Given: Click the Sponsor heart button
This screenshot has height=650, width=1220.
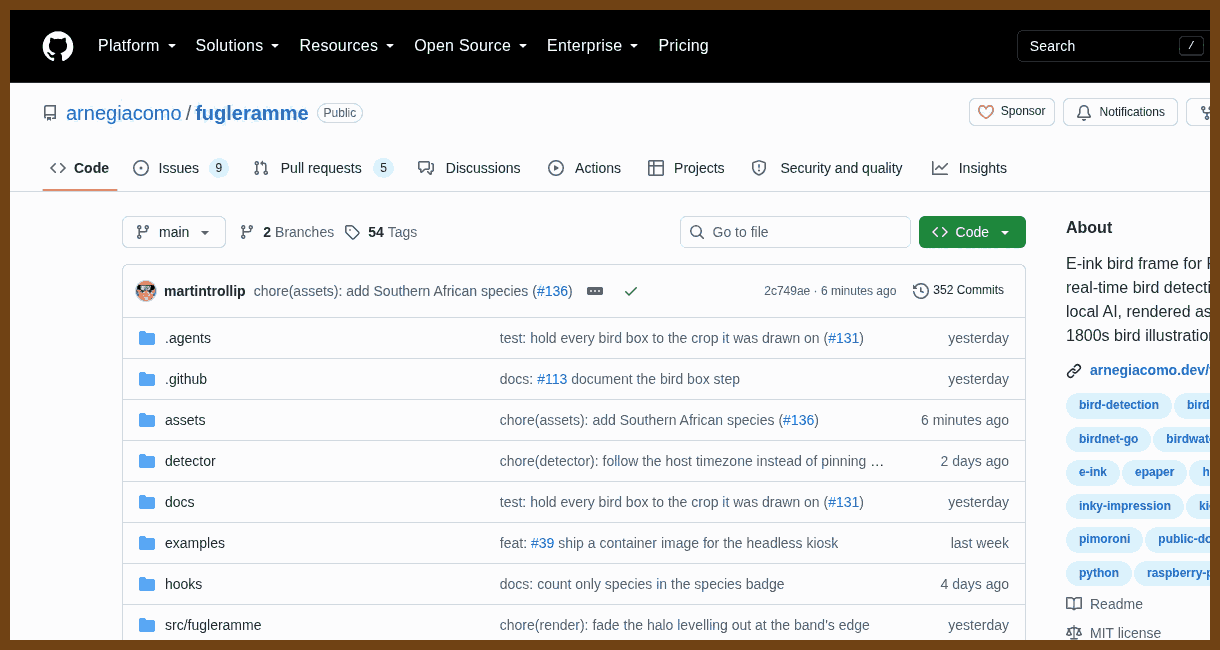Looking at the screenshot, I should click(x=1012, y=112).
